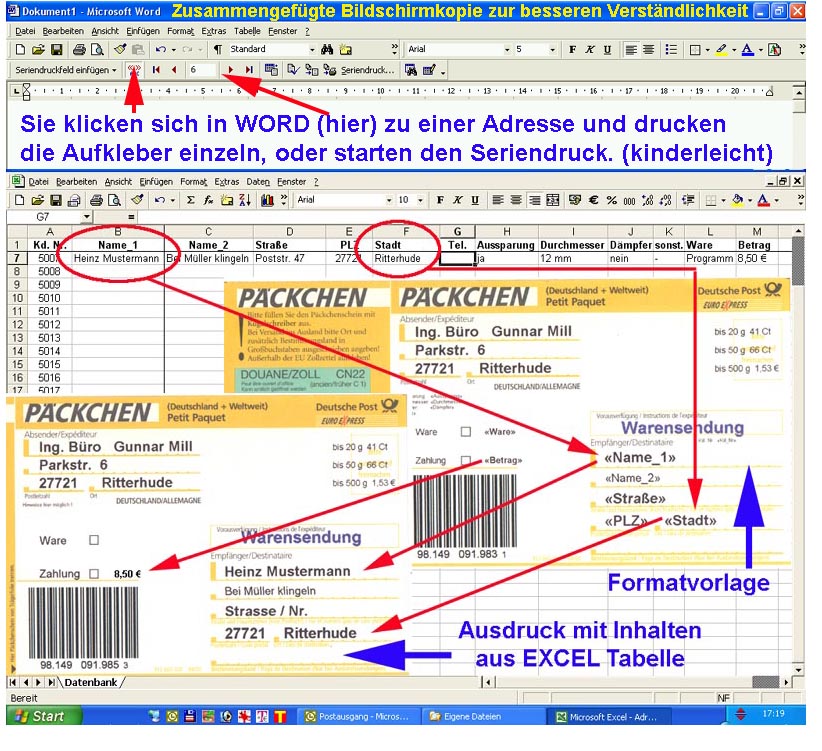Print the Word document using the printer icon
Viewport: 822px width, 751px height.
79,50
